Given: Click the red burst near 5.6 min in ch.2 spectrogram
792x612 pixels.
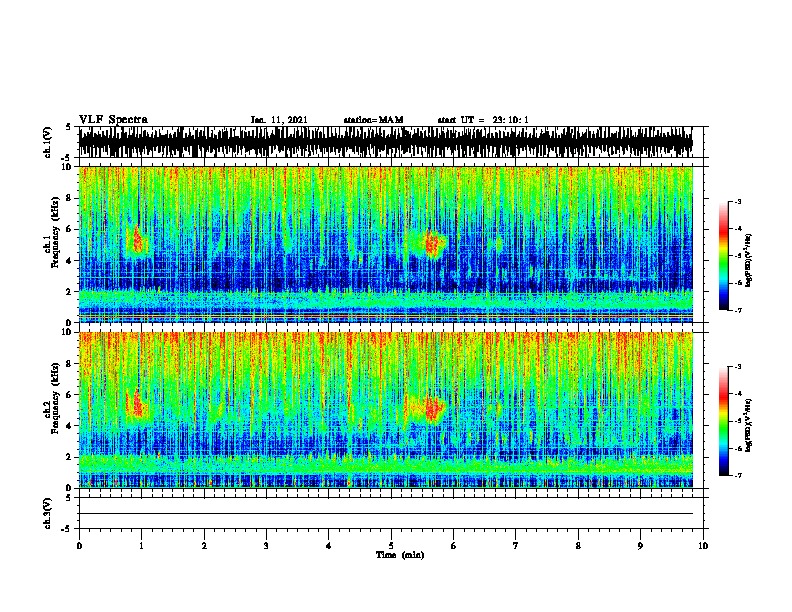Looking at the screenshot, I should pyautogui.click(x=432, y=409).
